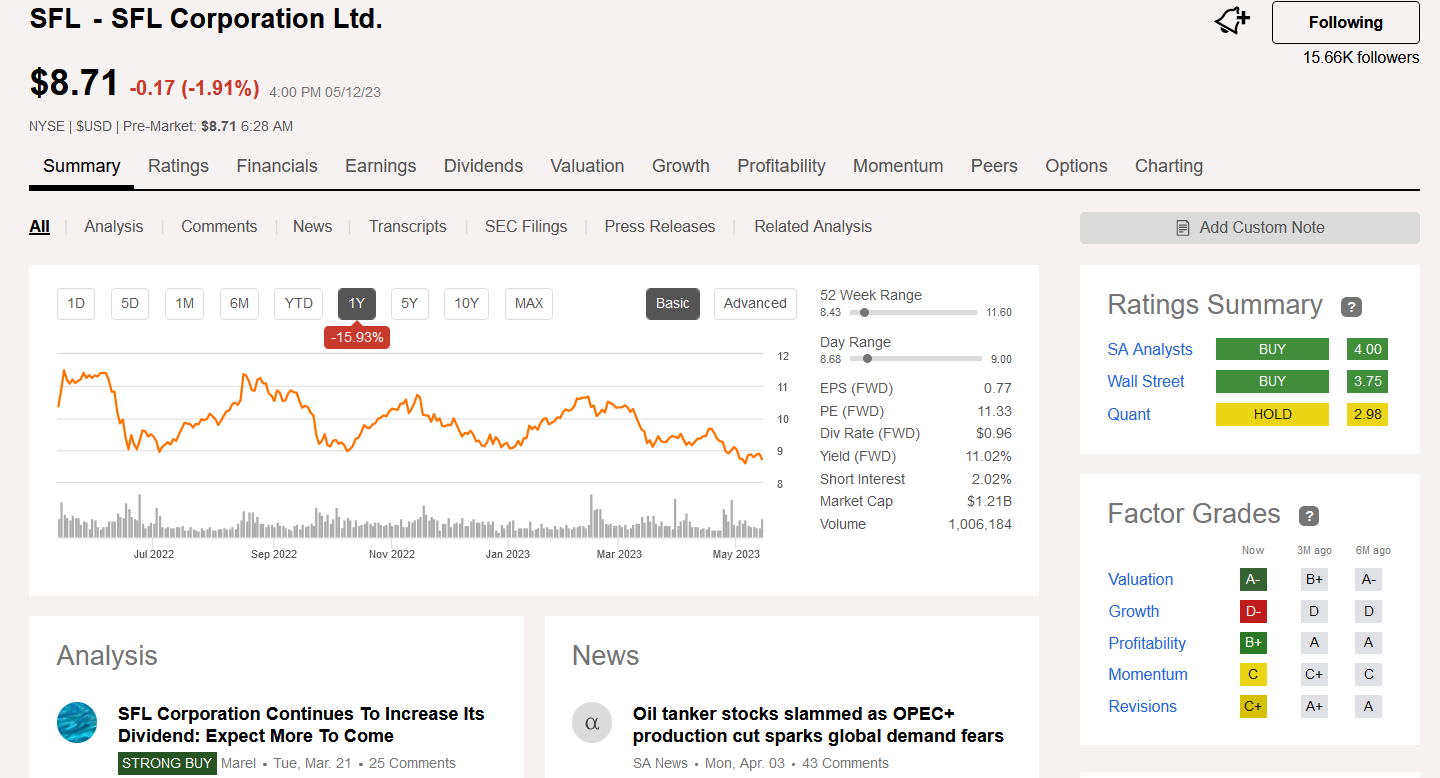Open the Profitability factor grade link

tap(1147, 644)
